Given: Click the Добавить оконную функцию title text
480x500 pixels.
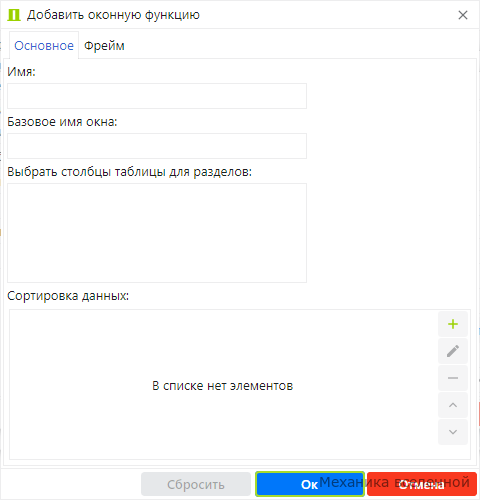Looking at the screenshot, I should point(113,15).
